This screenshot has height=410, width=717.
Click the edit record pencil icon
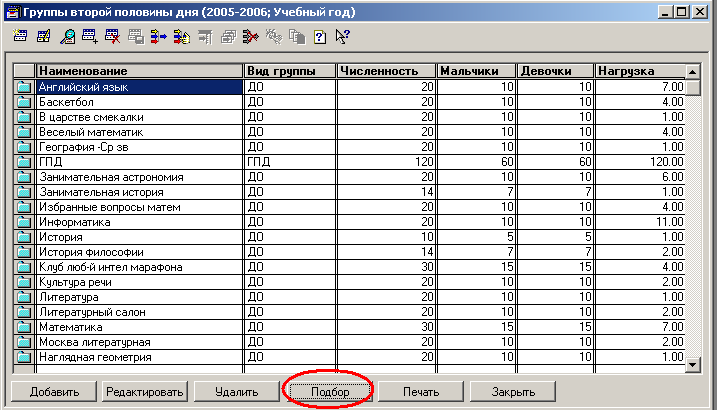click(43, 38)
